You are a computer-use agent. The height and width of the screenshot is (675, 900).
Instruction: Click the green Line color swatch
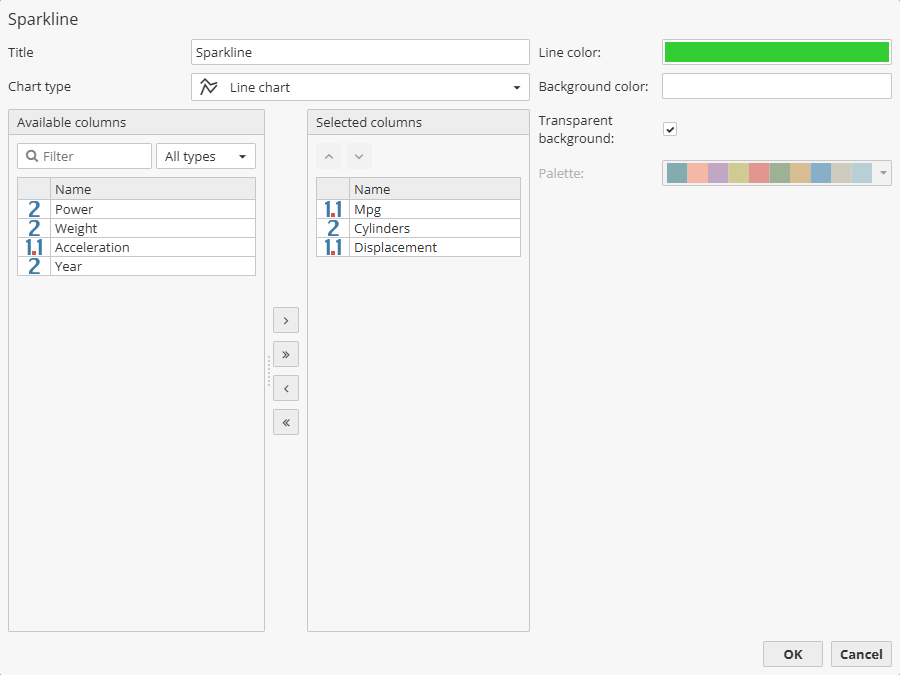(776, 51)
